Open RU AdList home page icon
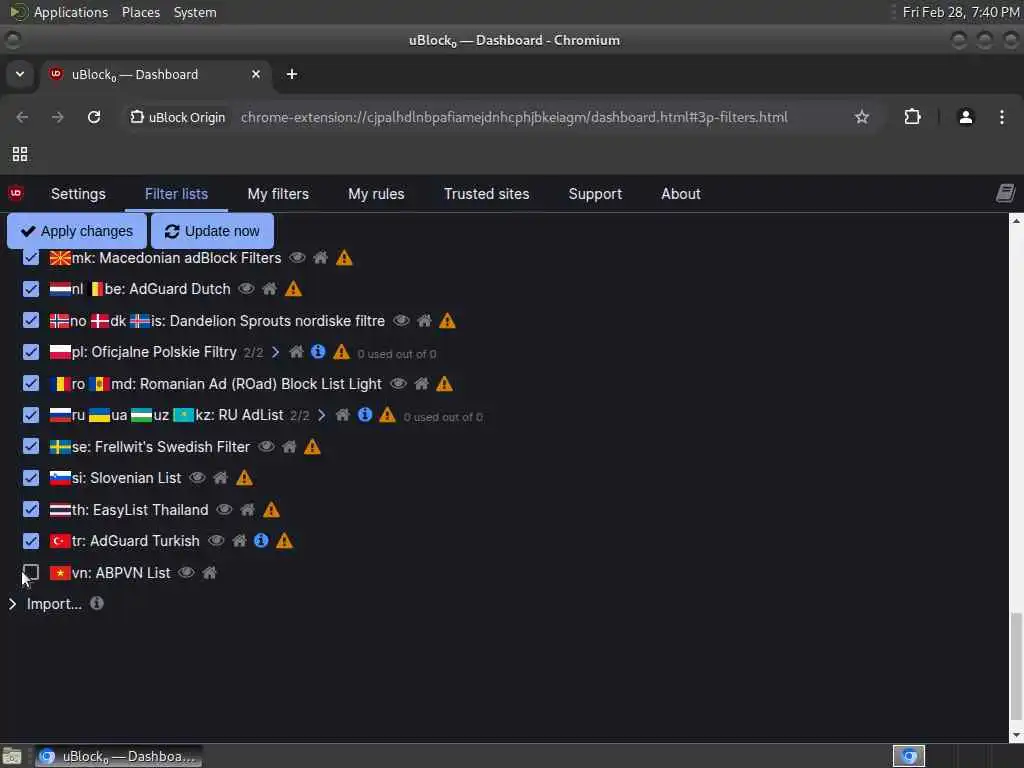 (342, 415)
